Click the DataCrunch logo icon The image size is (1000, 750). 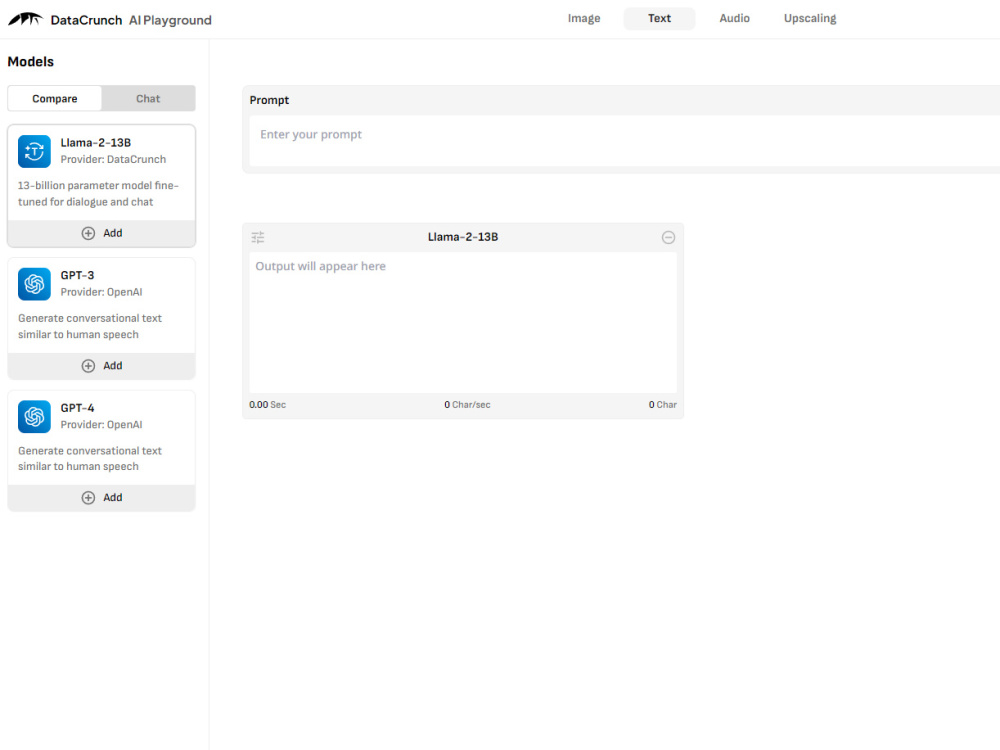pos(26,19)
